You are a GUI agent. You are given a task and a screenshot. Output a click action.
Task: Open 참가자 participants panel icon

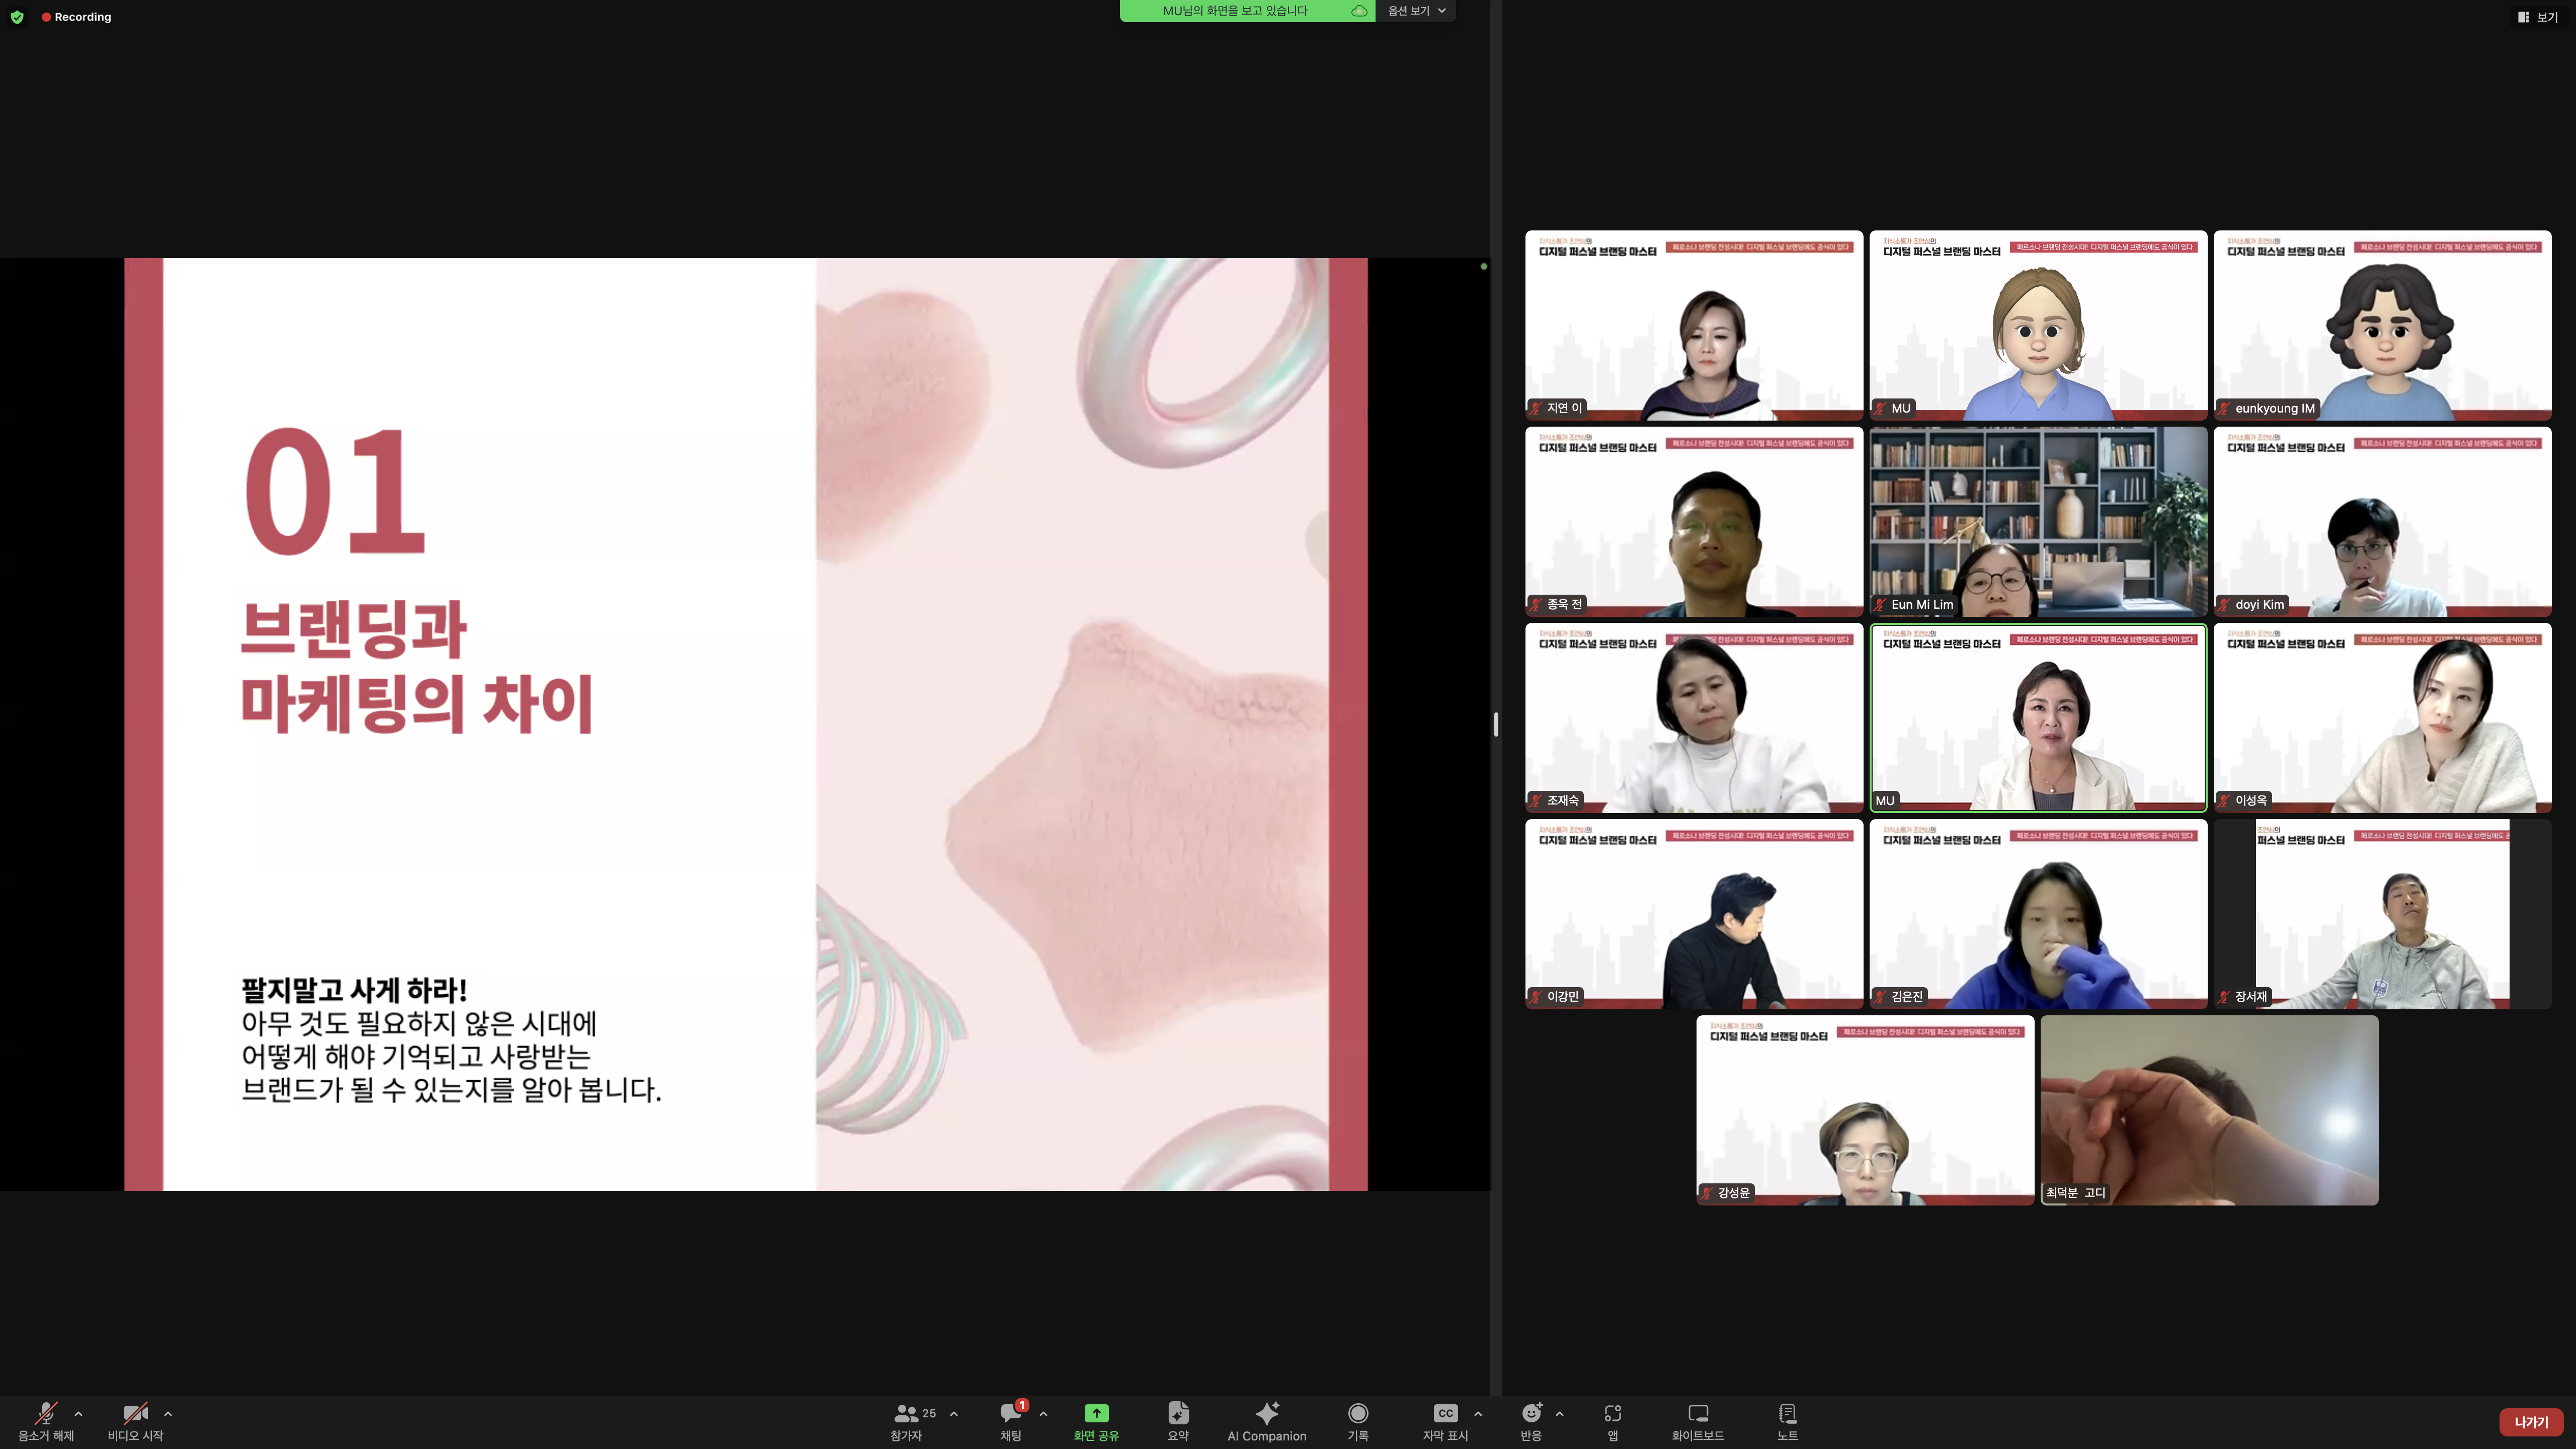[906, 1413]
